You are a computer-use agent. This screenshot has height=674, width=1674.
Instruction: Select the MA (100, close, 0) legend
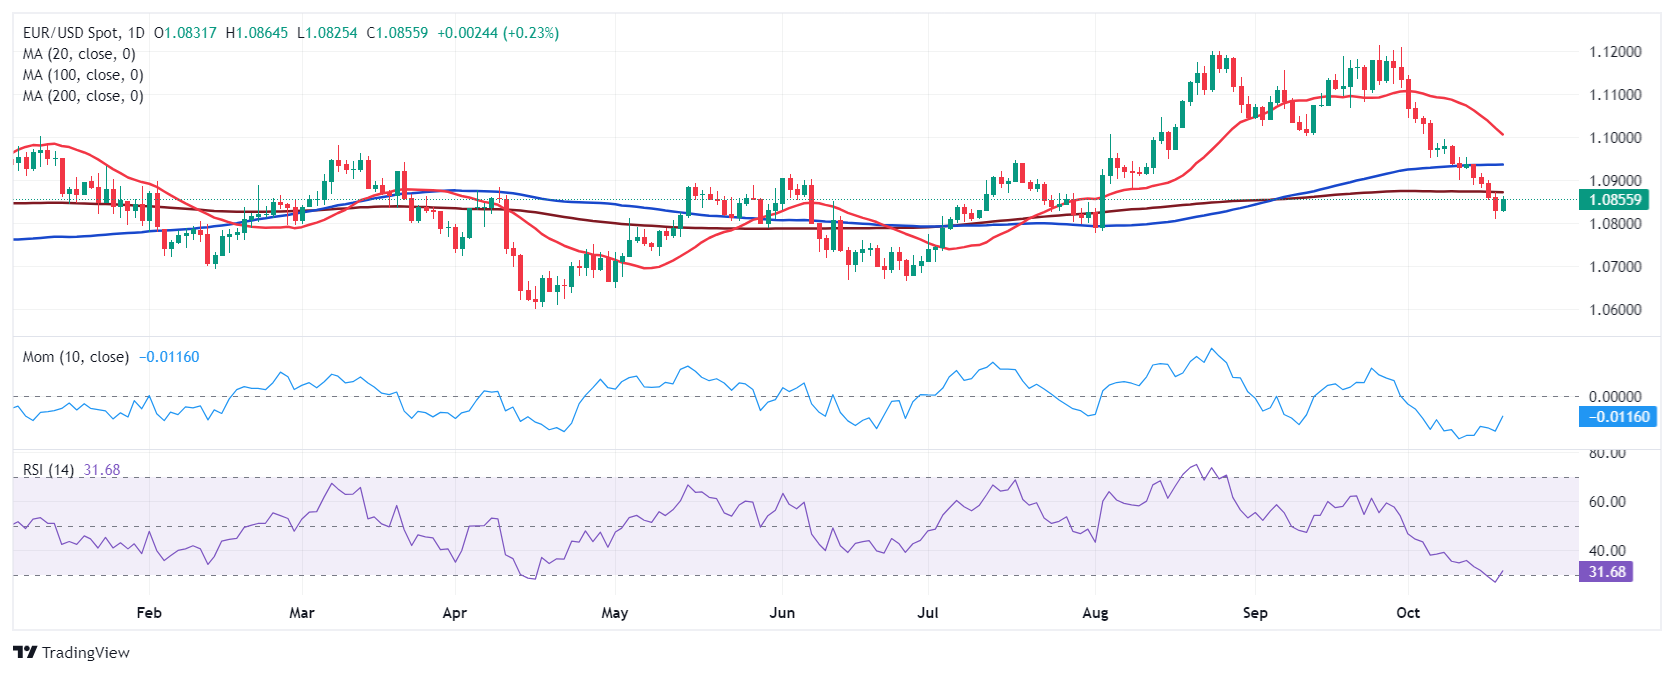[83, 75]
